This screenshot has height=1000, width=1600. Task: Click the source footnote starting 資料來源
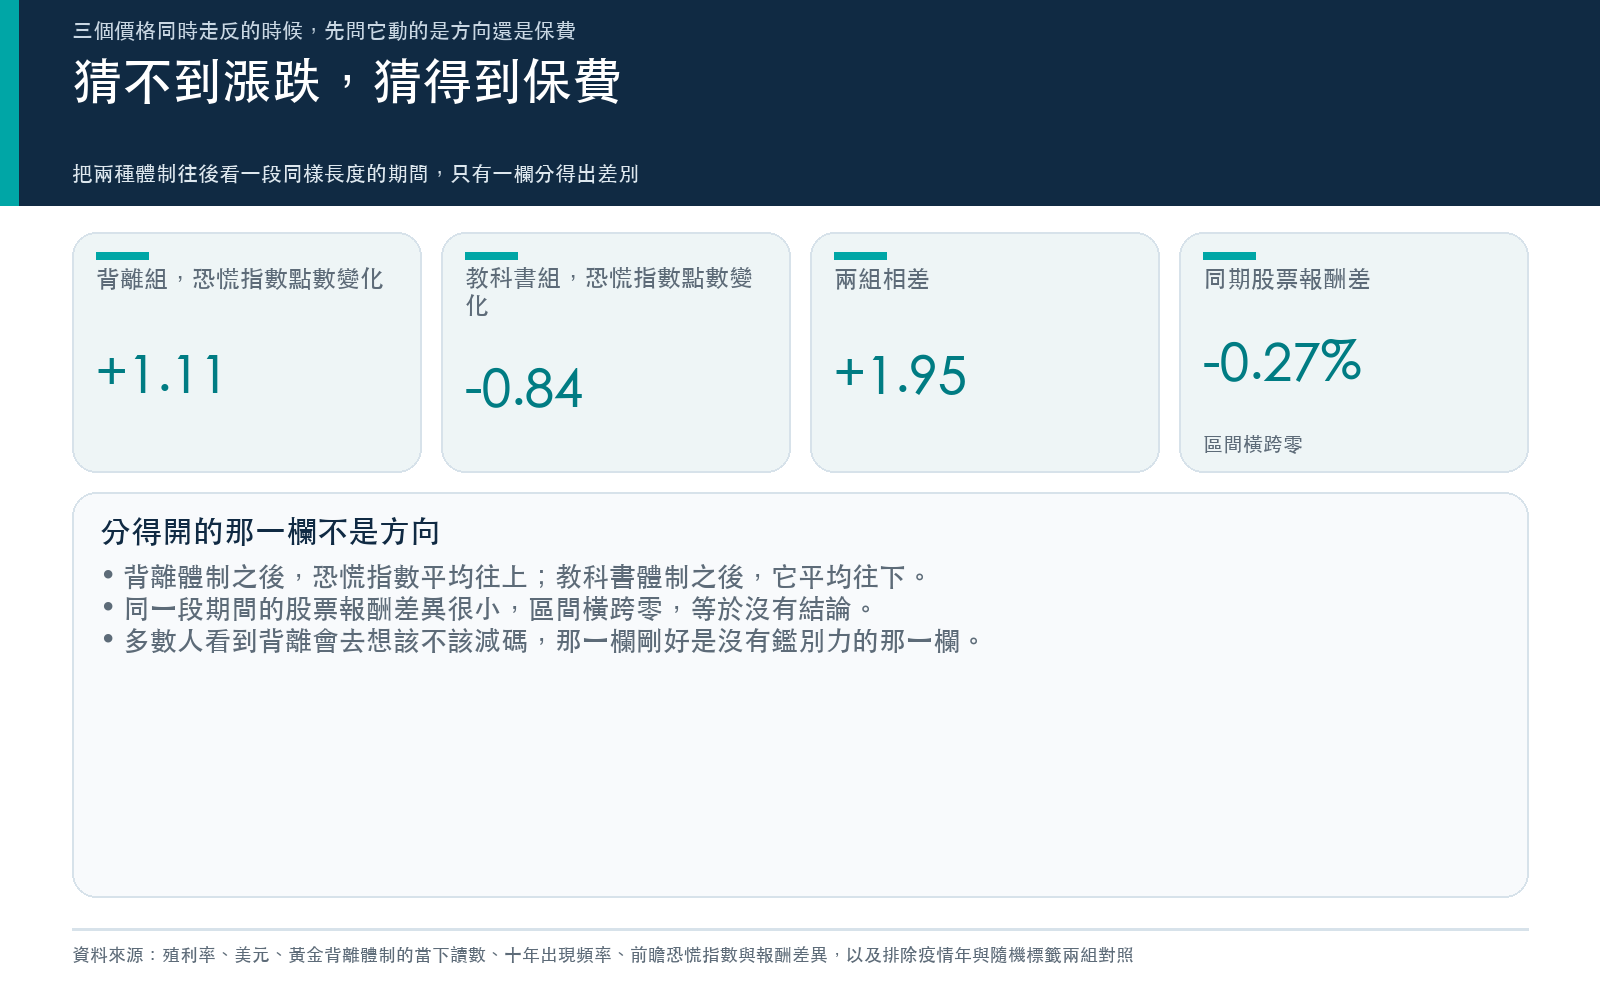[x=603, y=955]
